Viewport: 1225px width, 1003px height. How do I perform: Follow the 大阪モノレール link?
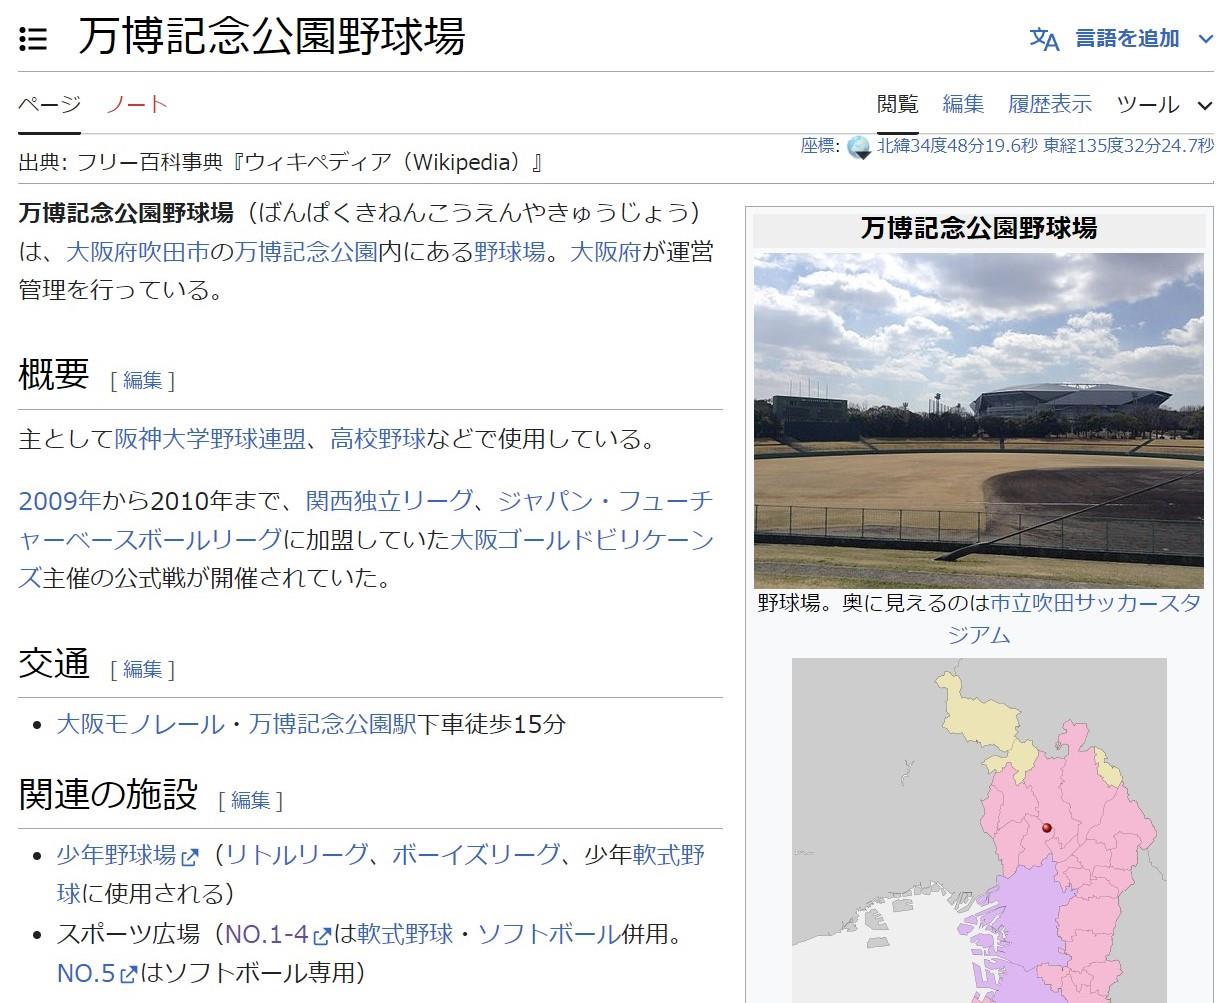pos(140,723)
